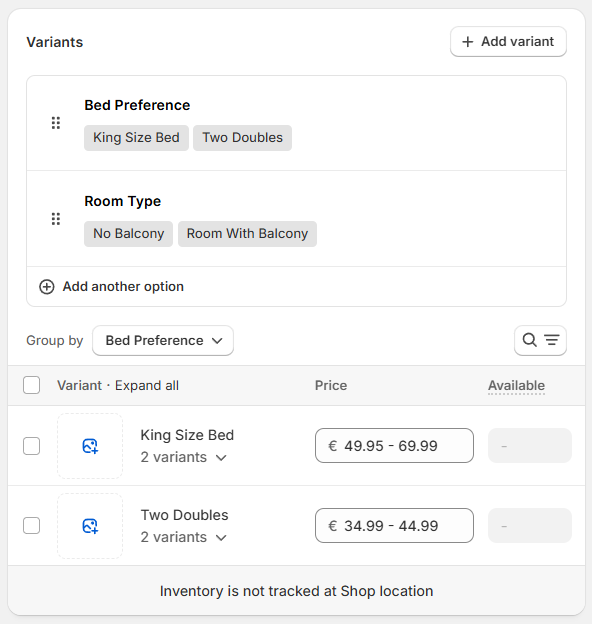Click the Available column header
This screenshot has width=592, height=624.
coord(516,386)
